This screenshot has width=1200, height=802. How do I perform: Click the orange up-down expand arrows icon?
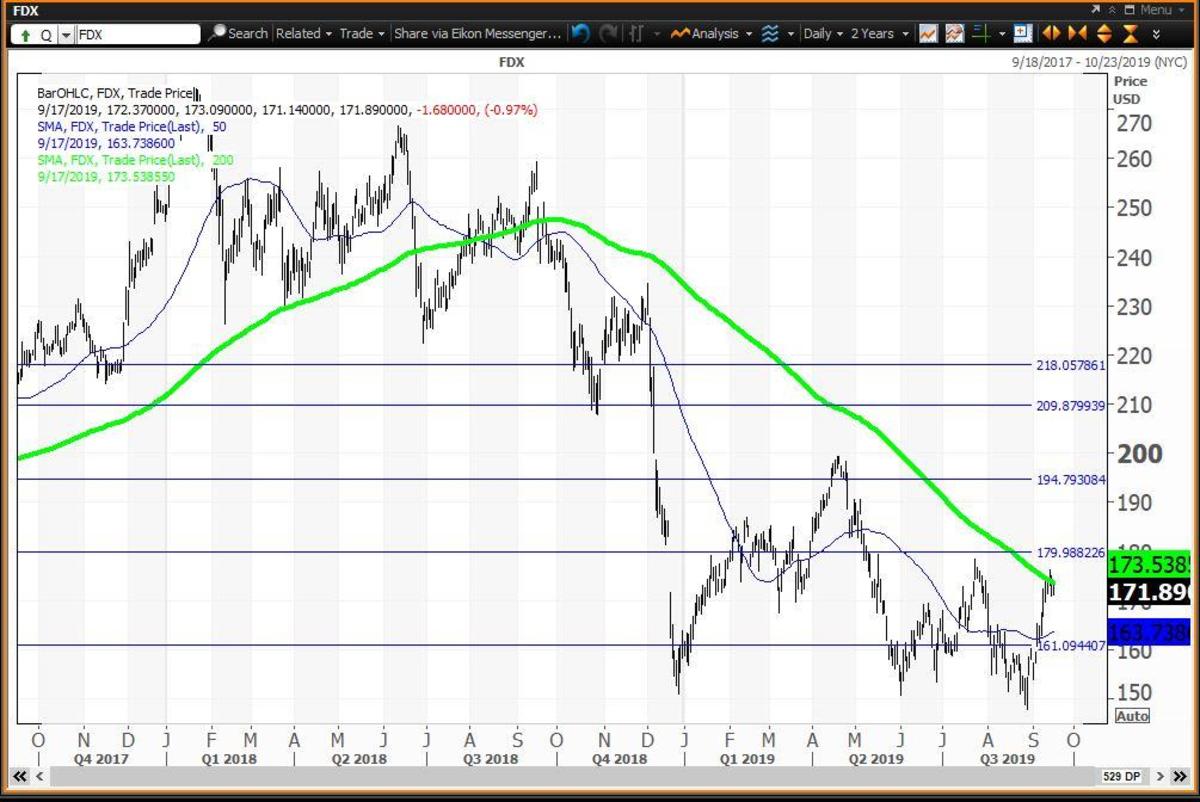(1105, 33)
